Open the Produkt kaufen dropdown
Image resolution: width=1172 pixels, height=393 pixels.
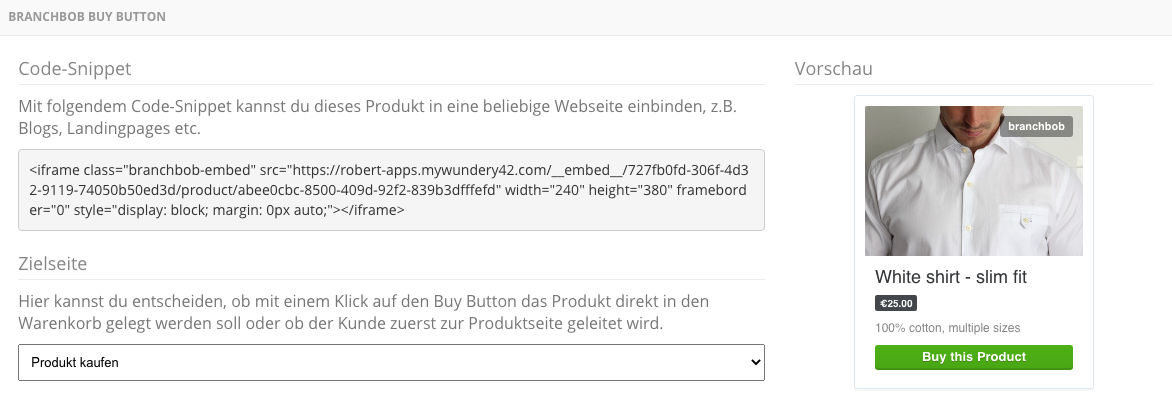click(391, 362)
